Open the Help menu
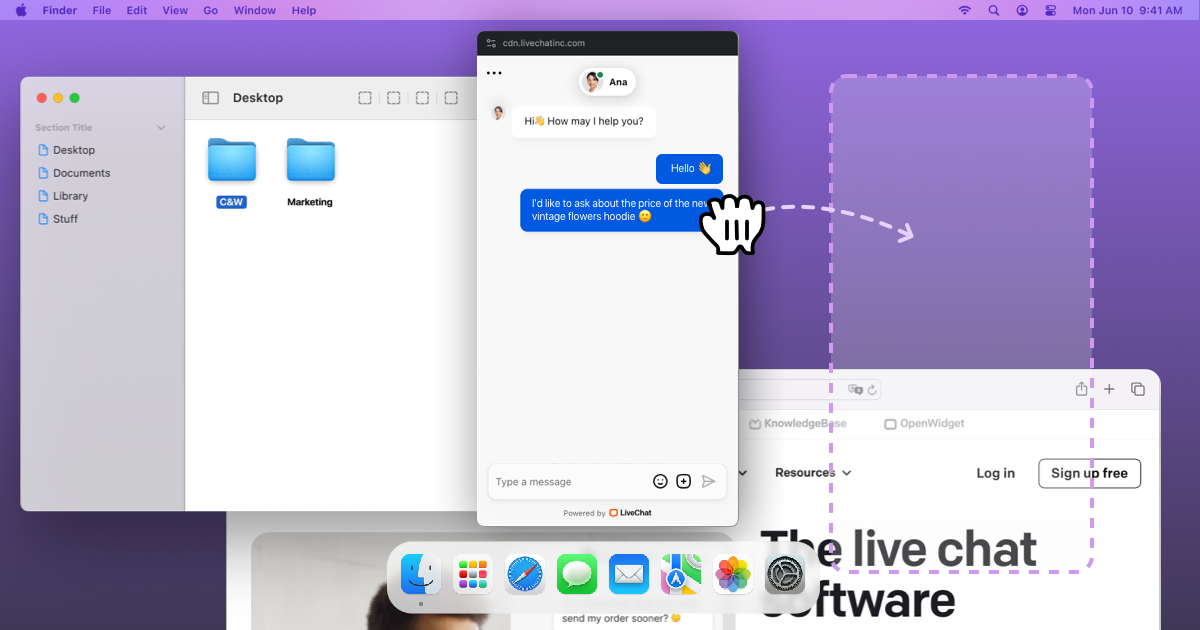This screenshot has width=1200, height=630. point(304,11)
